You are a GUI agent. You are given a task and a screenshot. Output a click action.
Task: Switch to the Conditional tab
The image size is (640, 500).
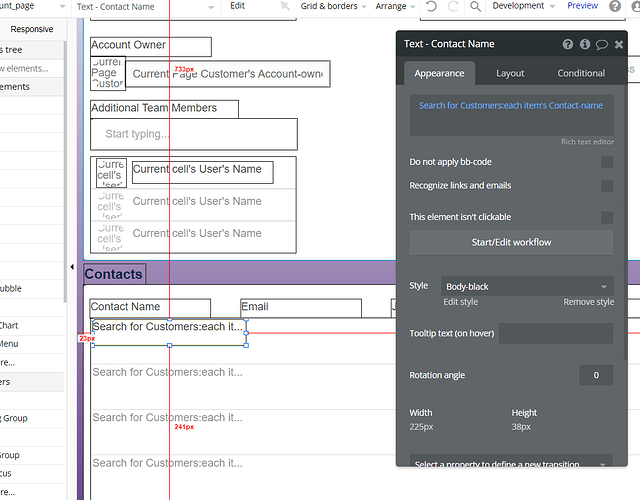pyautogui.click(x=581, y=73)
